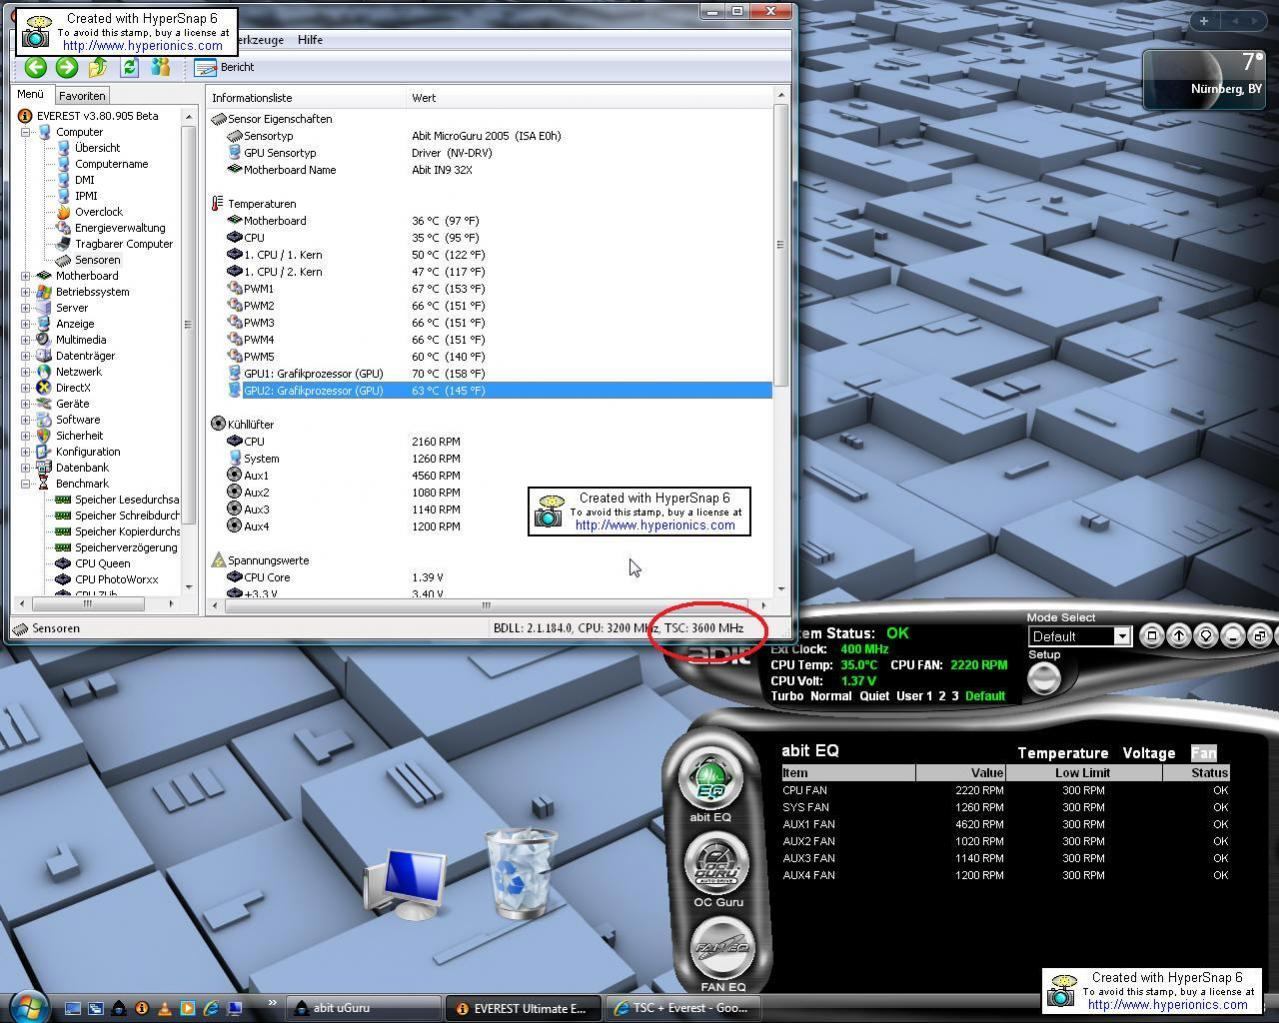Screen dimensions: 1279x1023
Task: Collapse the Computer tree node
Action: pos(25,132)
